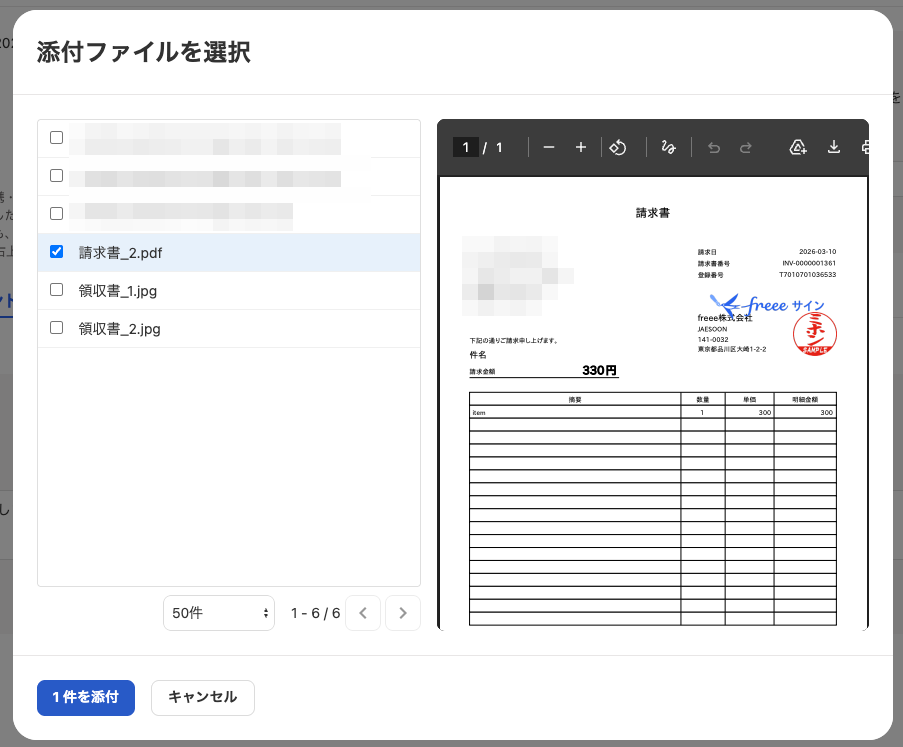Viewport: 903px width, 747px height.
Task: Check the 領収書_2.jpg checkbox
Action: (x=56, y=328)
